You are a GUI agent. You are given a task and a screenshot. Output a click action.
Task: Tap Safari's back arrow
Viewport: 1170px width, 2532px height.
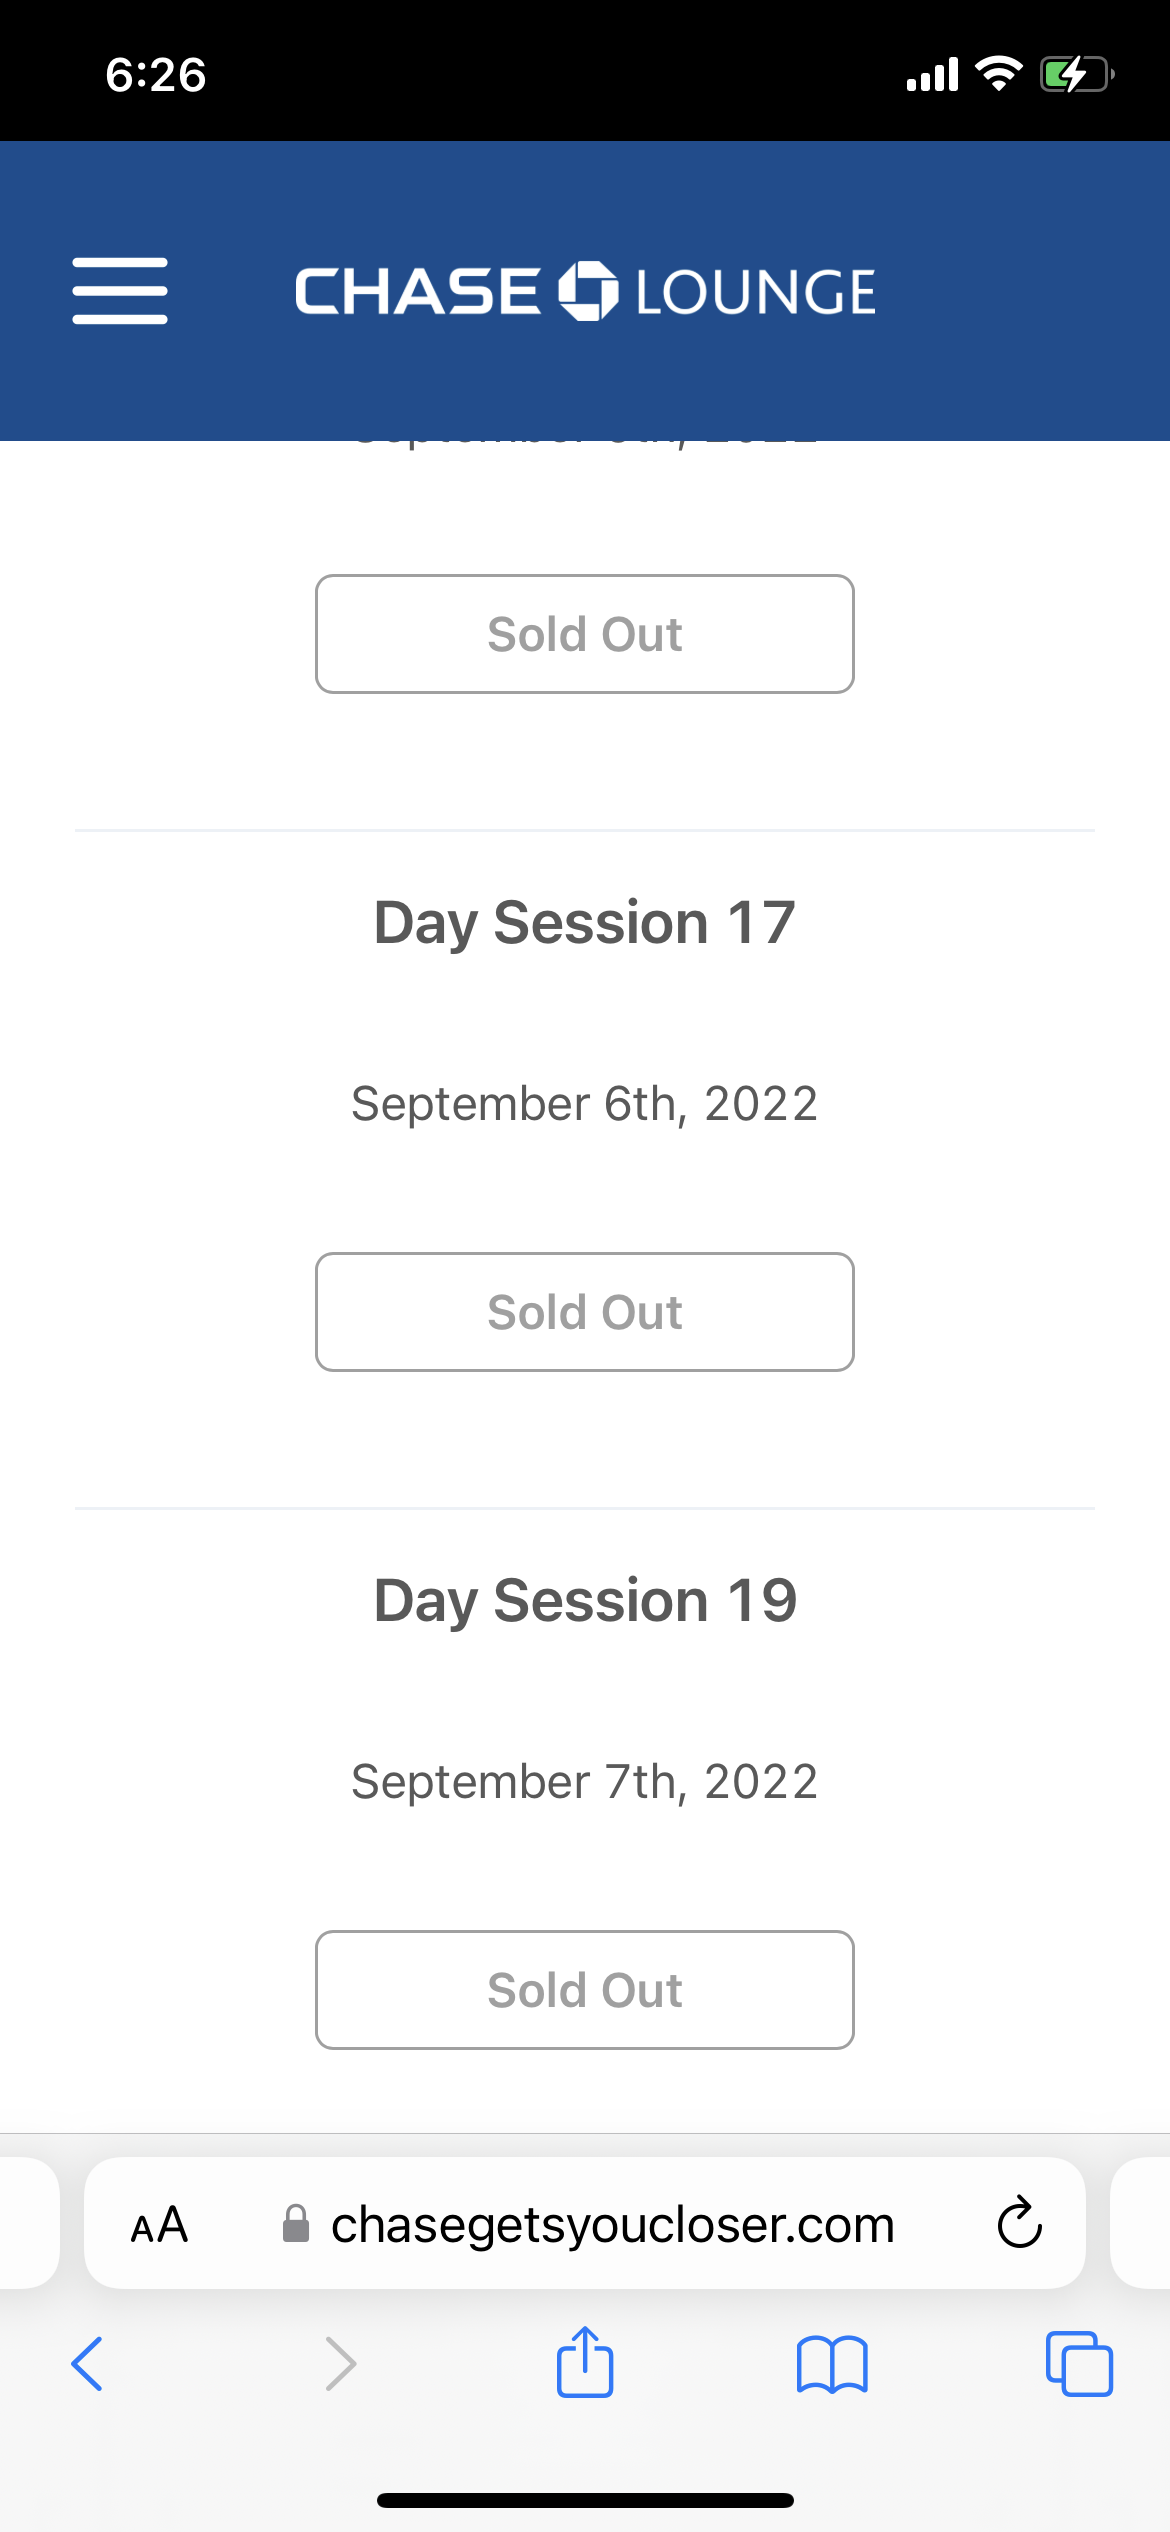pyautogui.click(x=87, y=2364)
